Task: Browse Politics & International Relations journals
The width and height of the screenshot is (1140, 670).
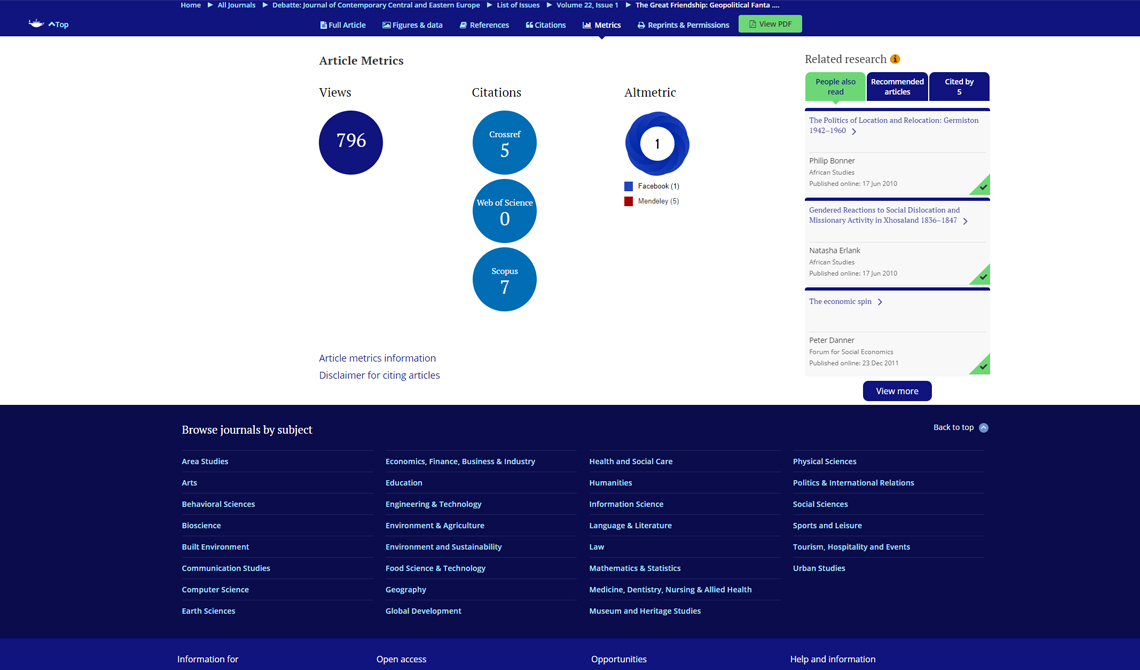Action: tap(854, 483)
